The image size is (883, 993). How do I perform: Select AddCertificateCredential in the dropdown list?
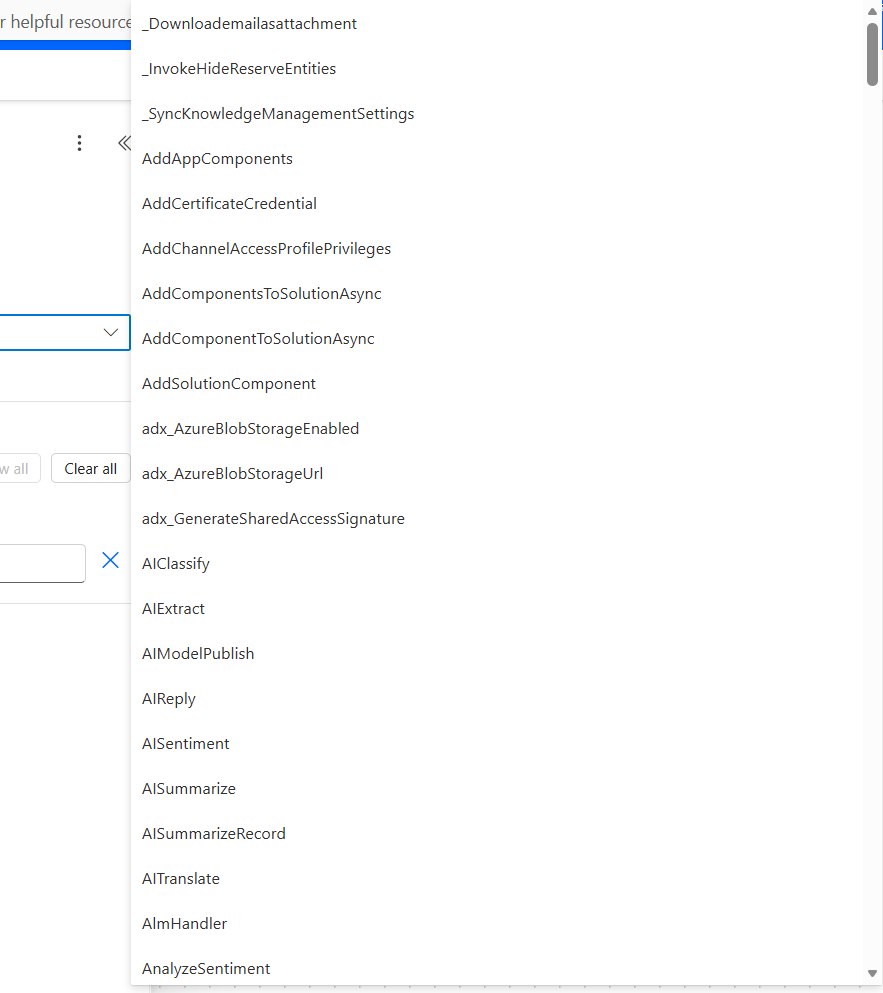tap(229, 204)
